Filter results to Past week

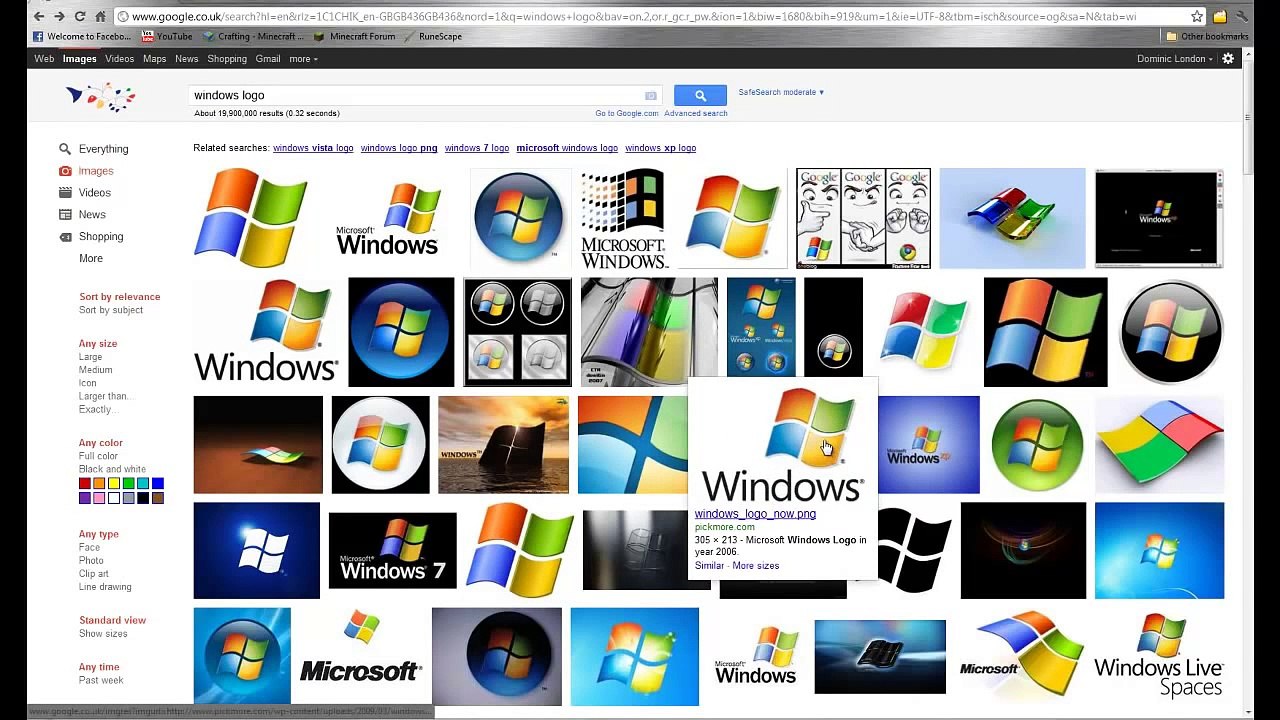point(101,680)
